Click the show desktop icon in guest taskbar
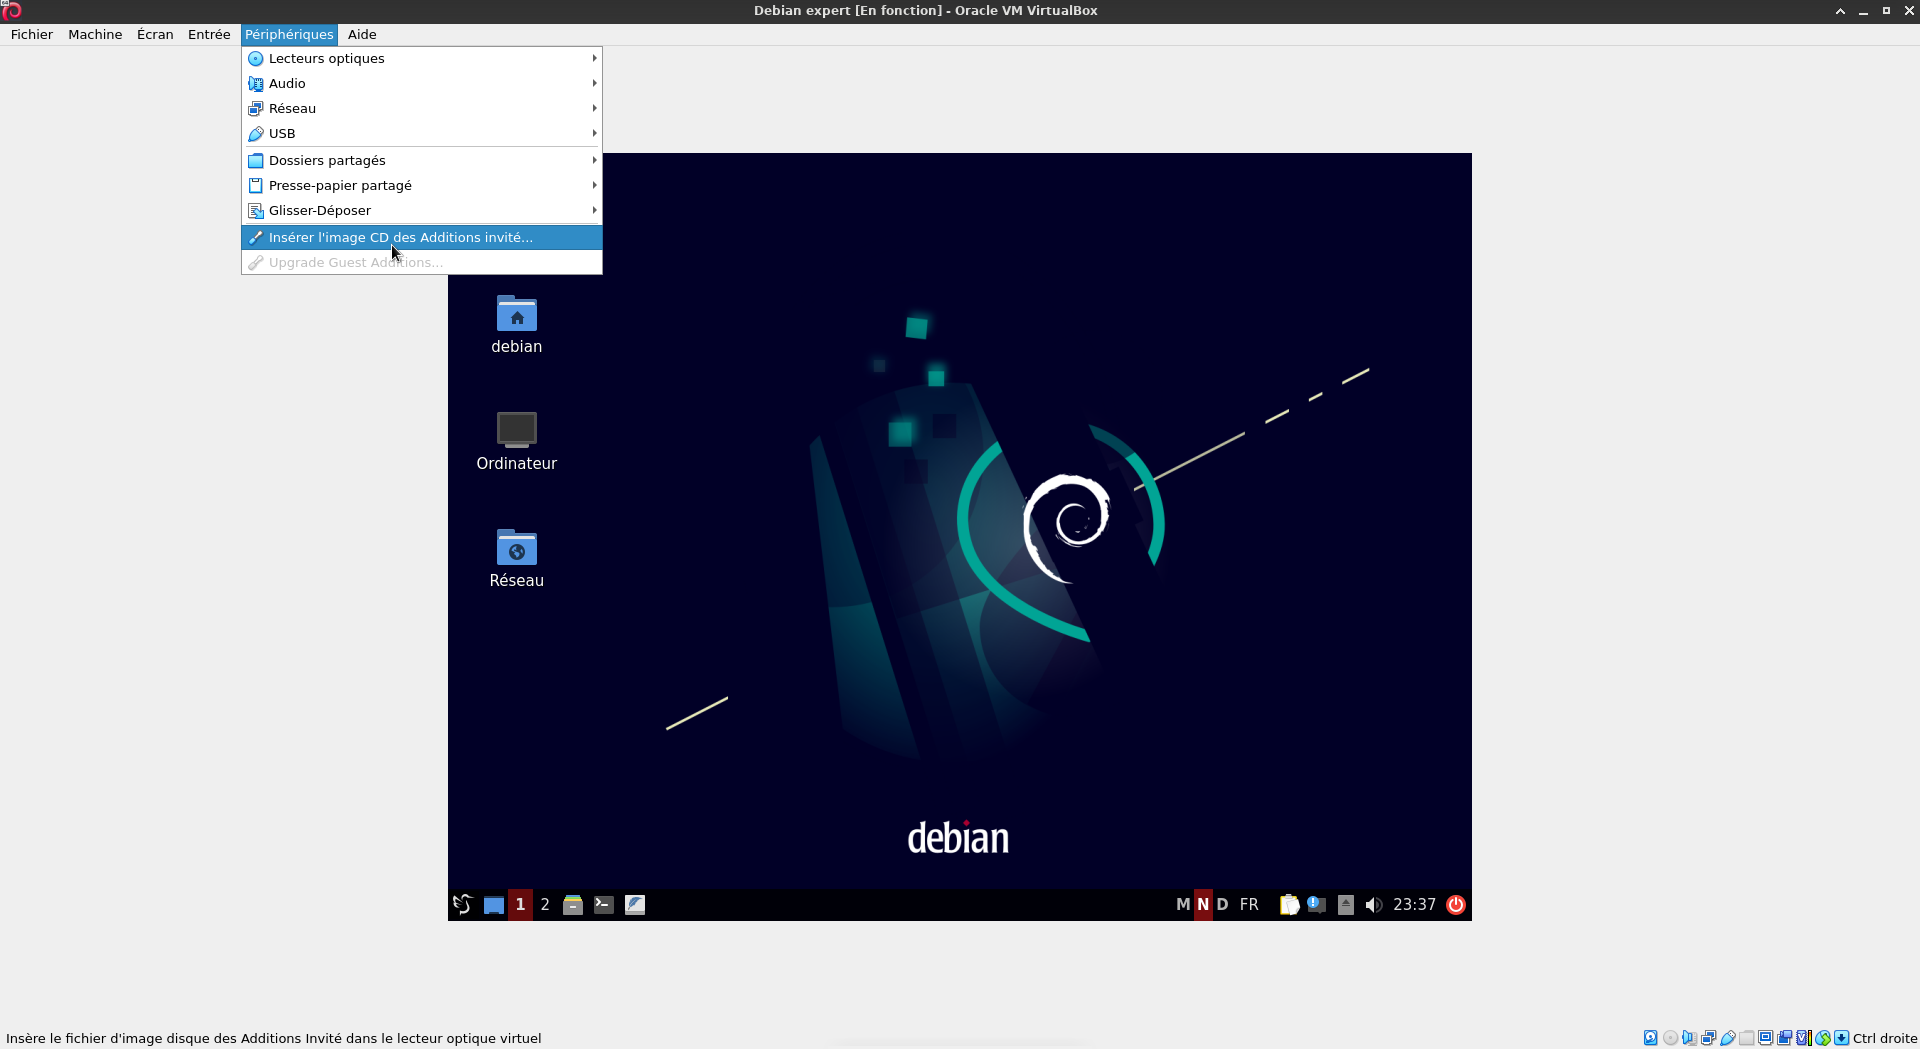 click(x=494, y=905)
